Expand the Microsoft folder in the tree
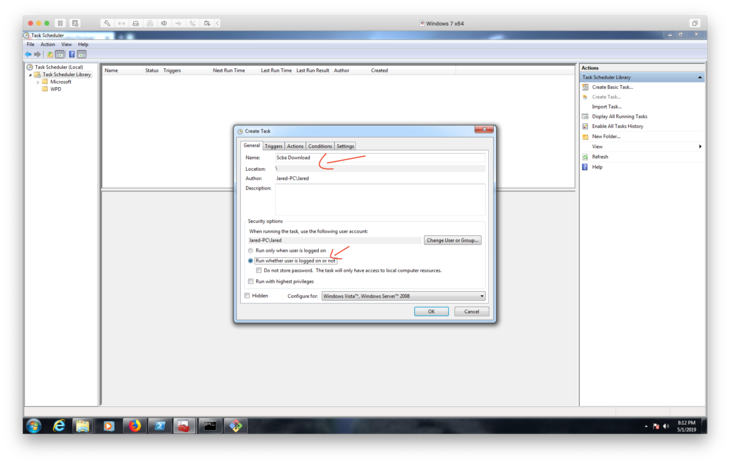Viewport: 730px width, 464px height. tap(38, 82)
